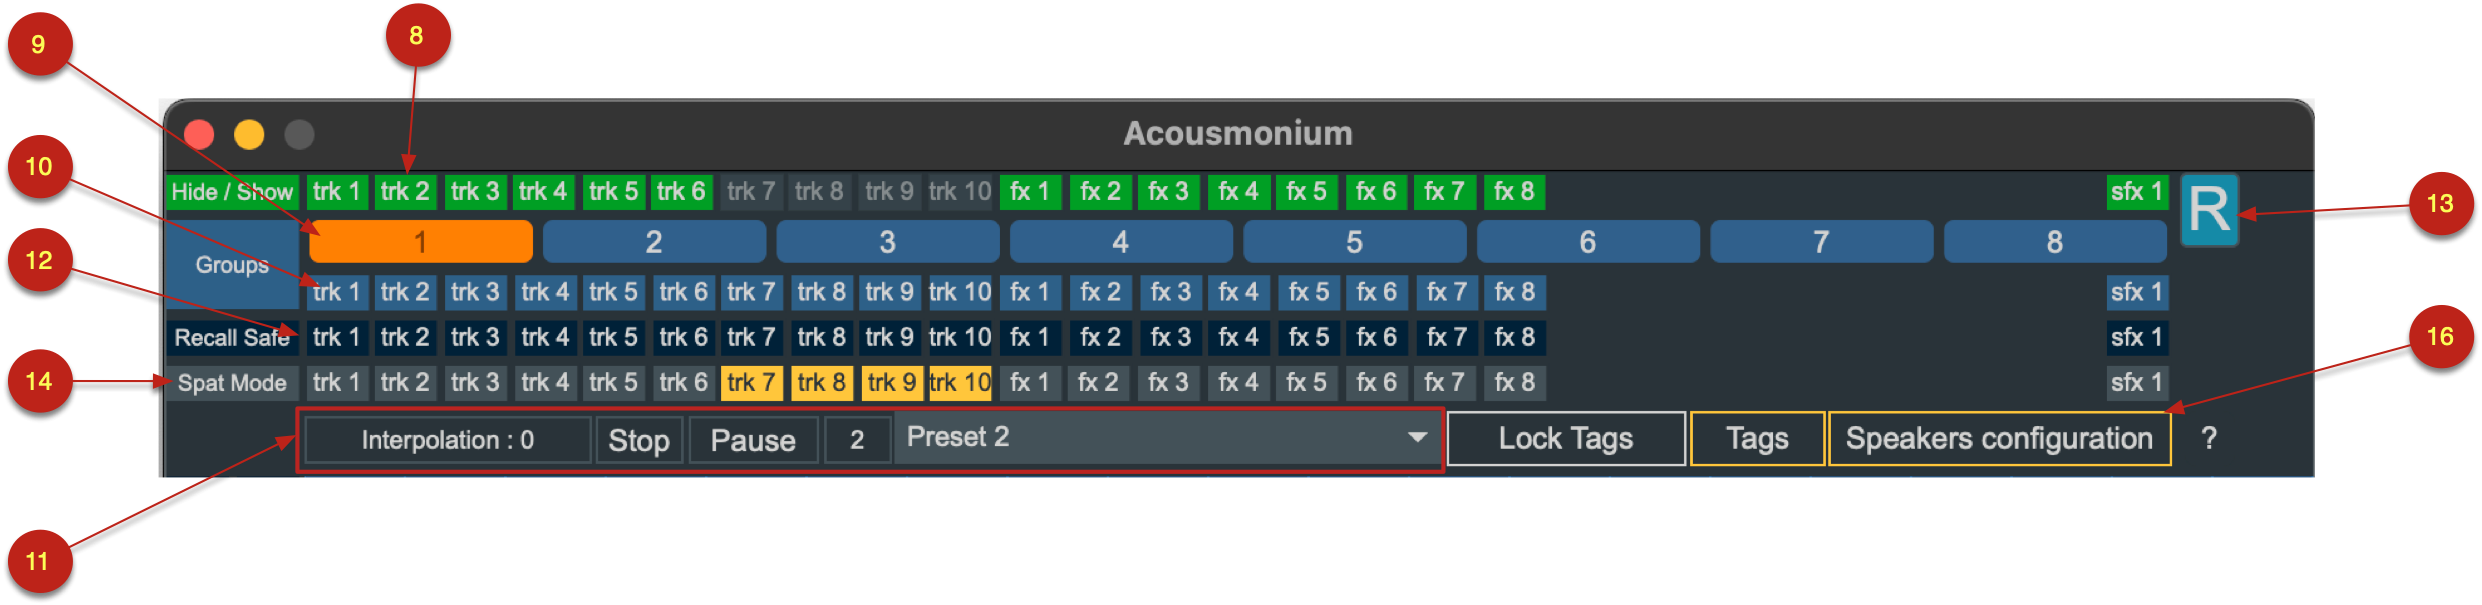Toggle trk 1 in Spat Mode row
2482x605 pixels.
tap(336, 383)
